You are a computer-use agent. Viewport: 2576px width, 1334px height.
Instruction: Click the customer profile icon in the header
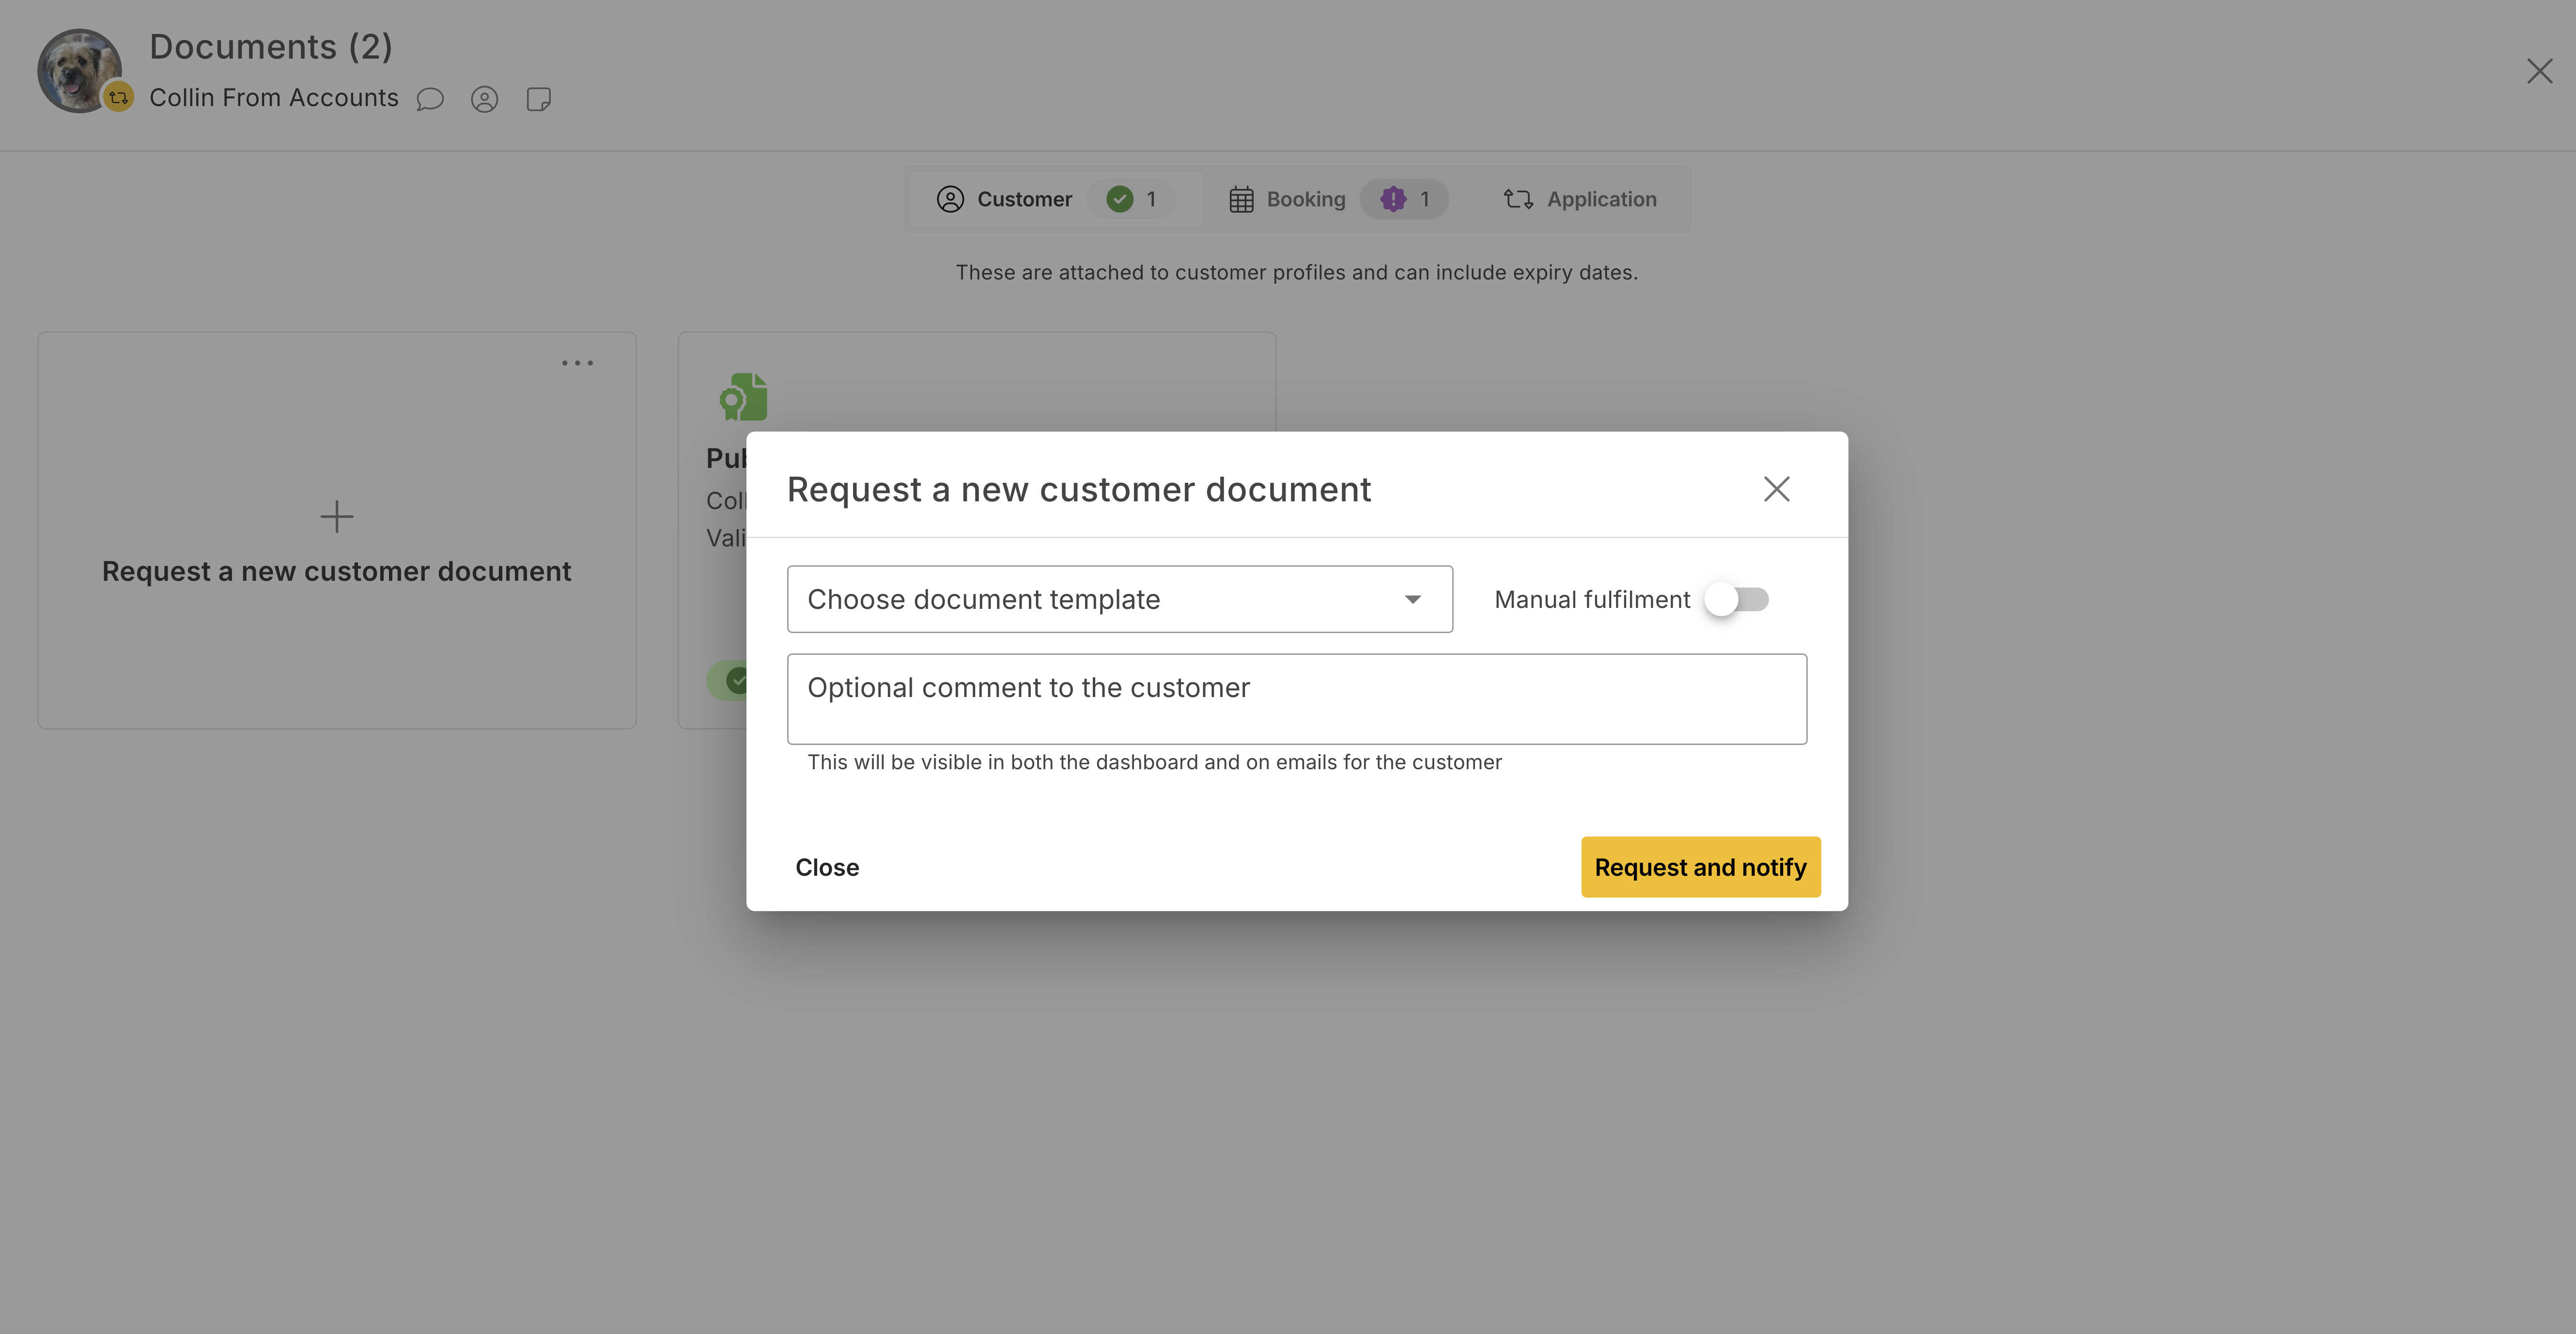click(x=485, y=99)
